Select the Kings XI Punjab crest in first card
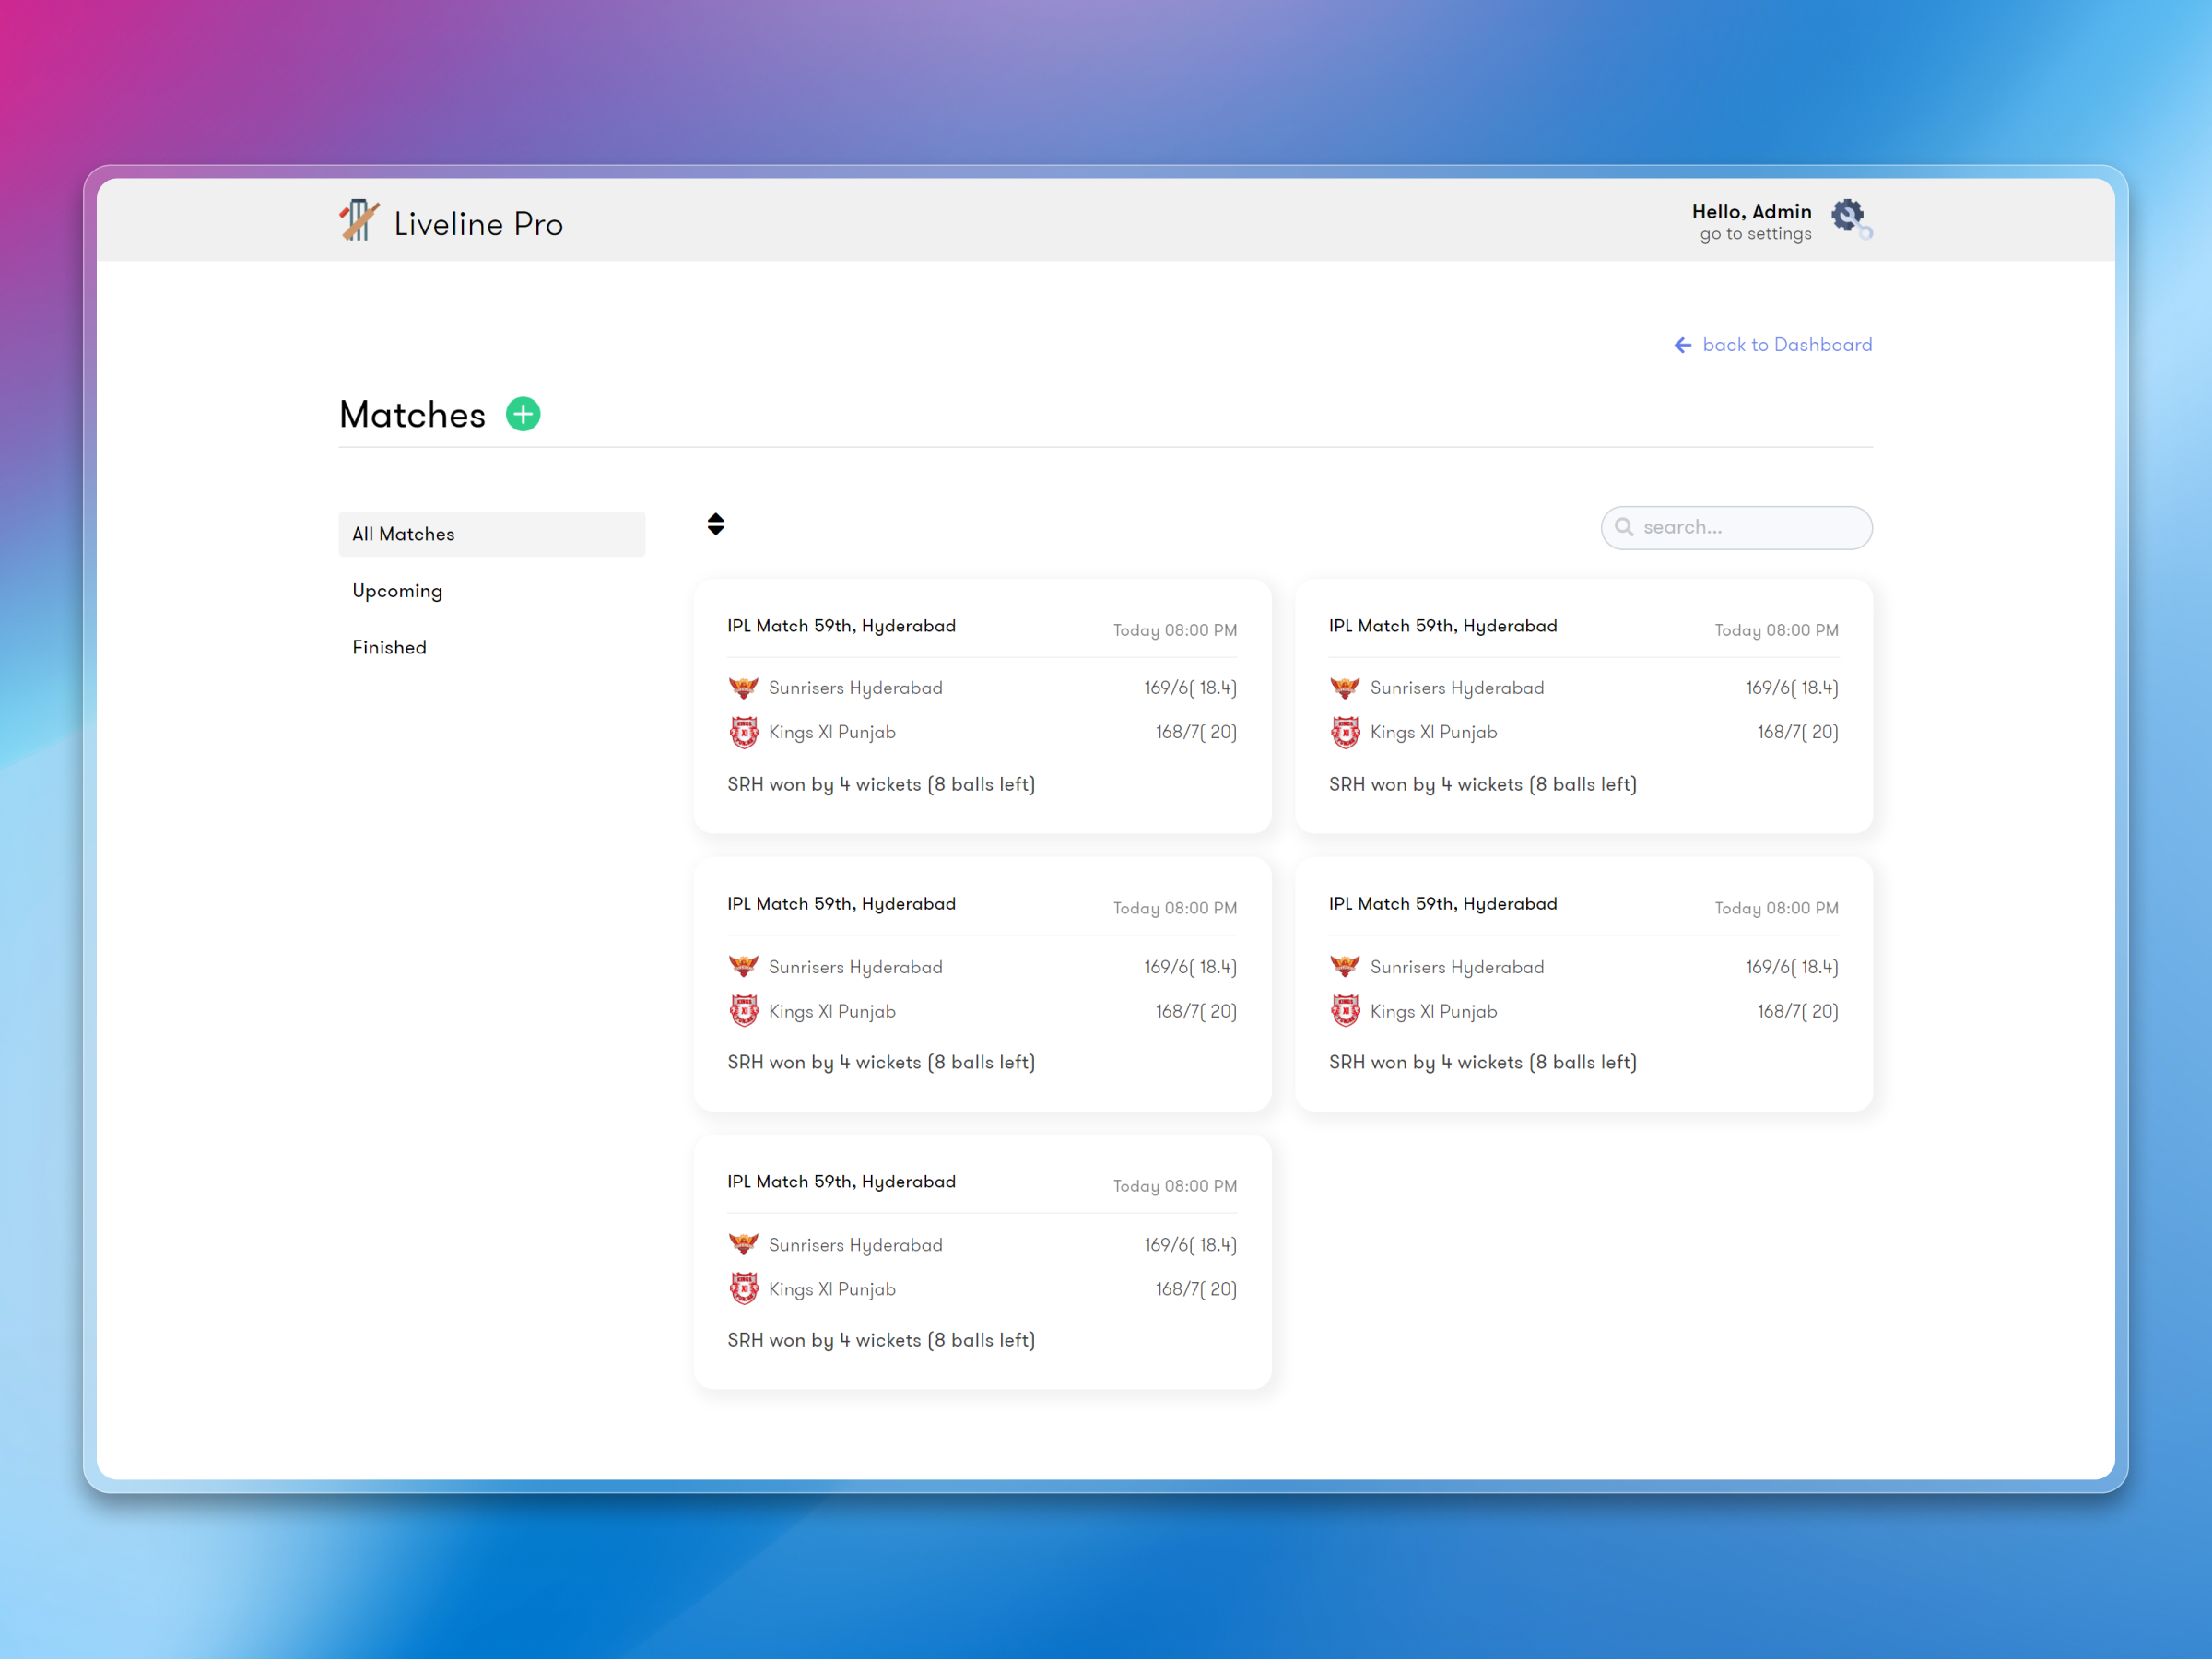Image resolution: width=2212 pixels, height=1659 pixels. [744, 731]
